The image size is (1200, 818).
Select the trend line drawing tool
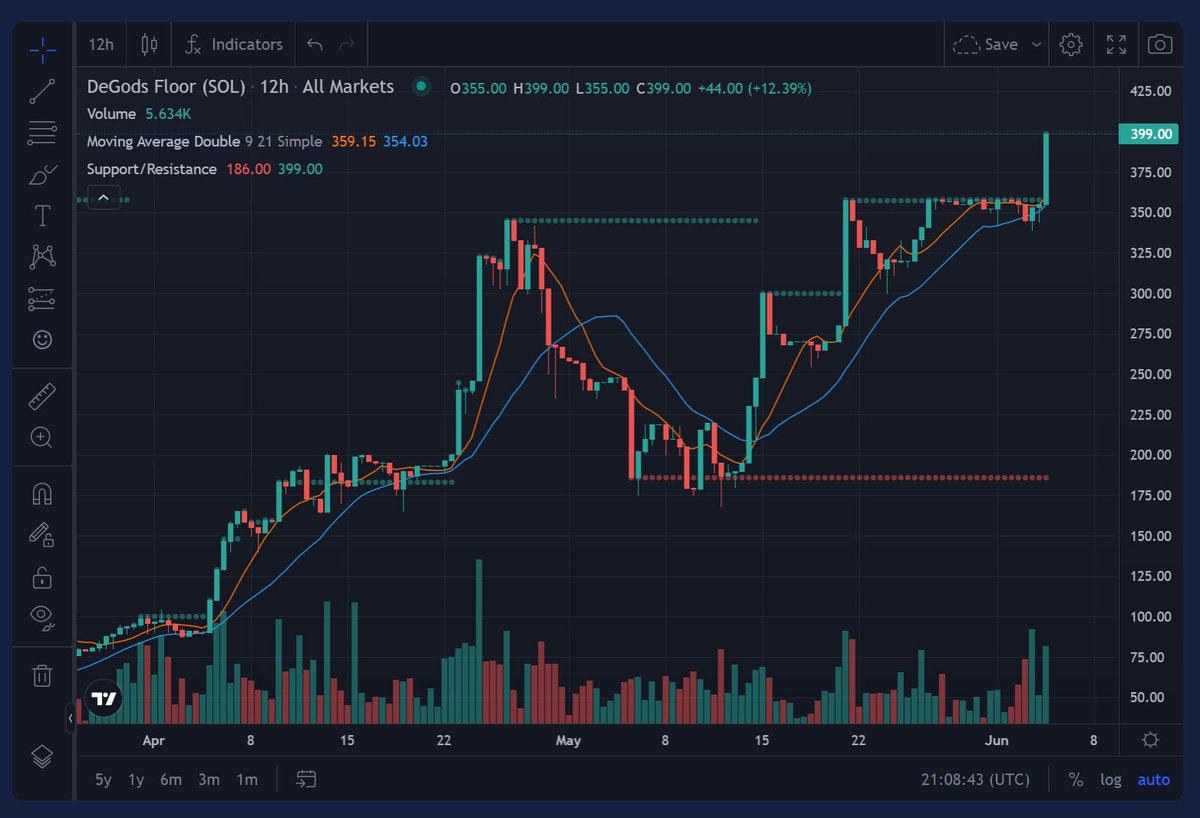coord(42,91)
